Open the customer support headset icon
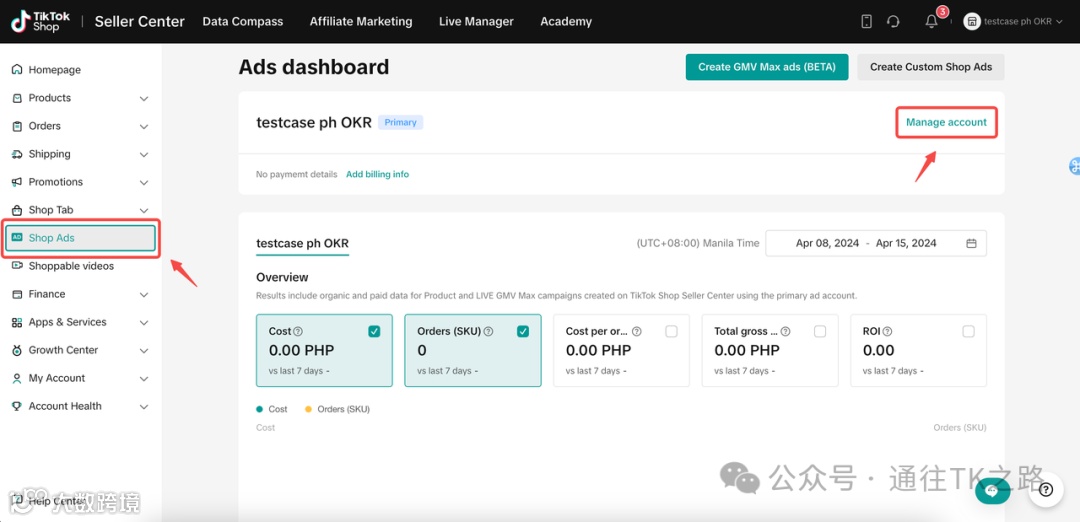This screenshot has width=1080, height=522. 893,21
